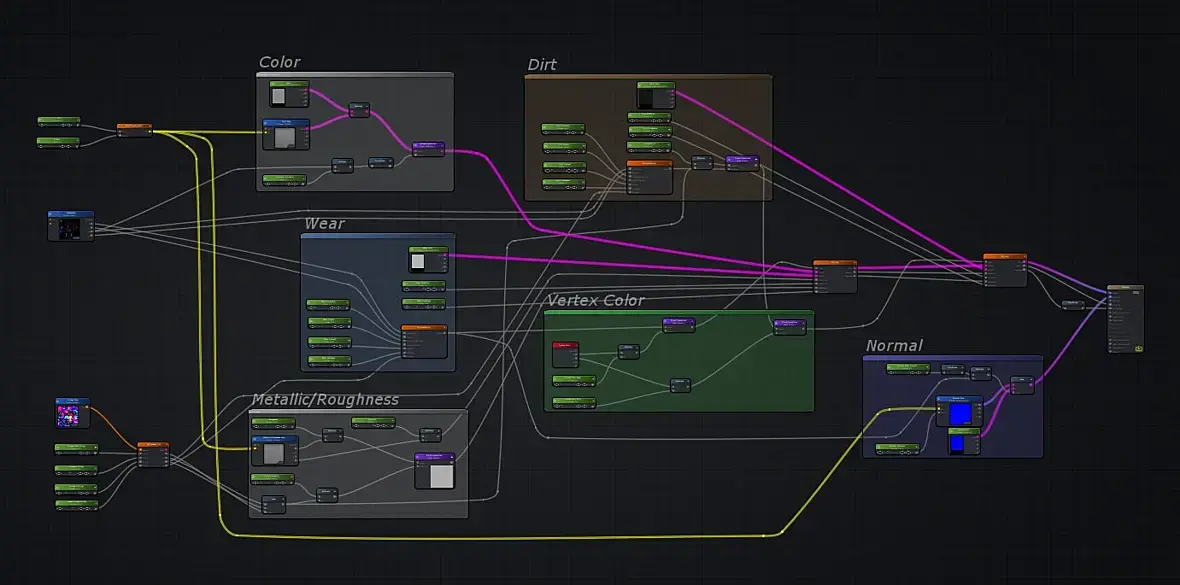Select large blue-preview texture node in Normal frame
1180x585 pixels.
pyautogui.click(x=960, y=411)
